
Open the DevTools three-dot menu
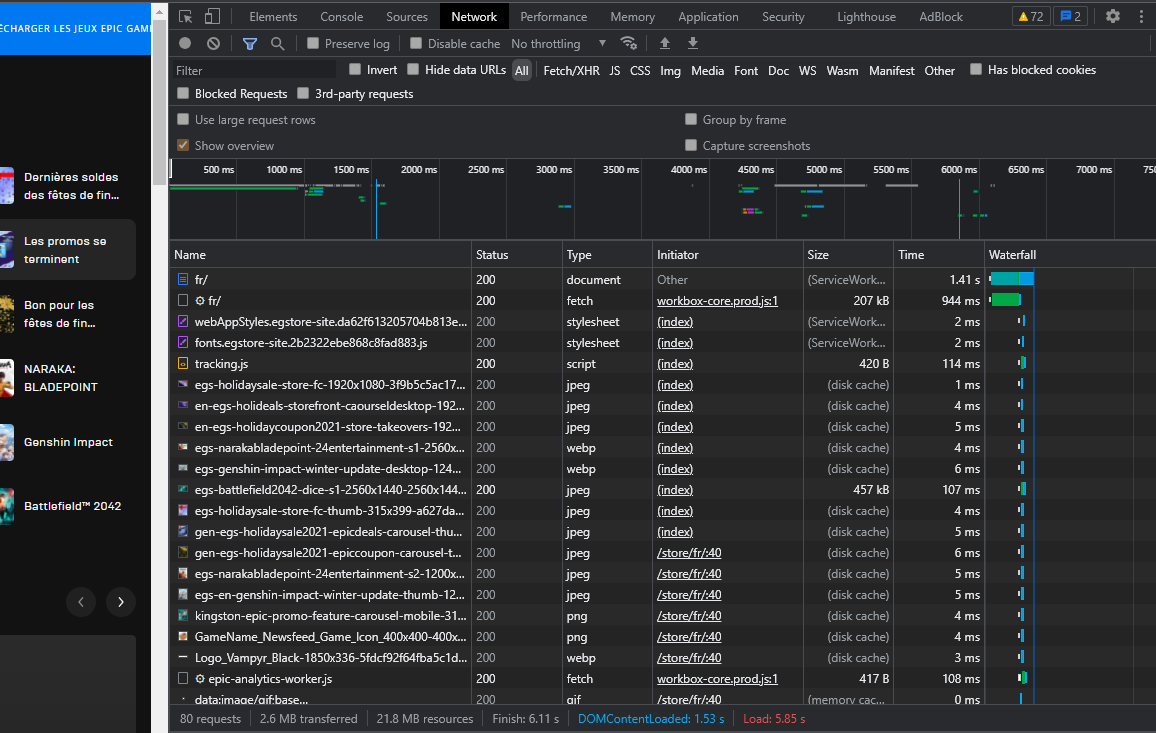[x=1141, y=16]
